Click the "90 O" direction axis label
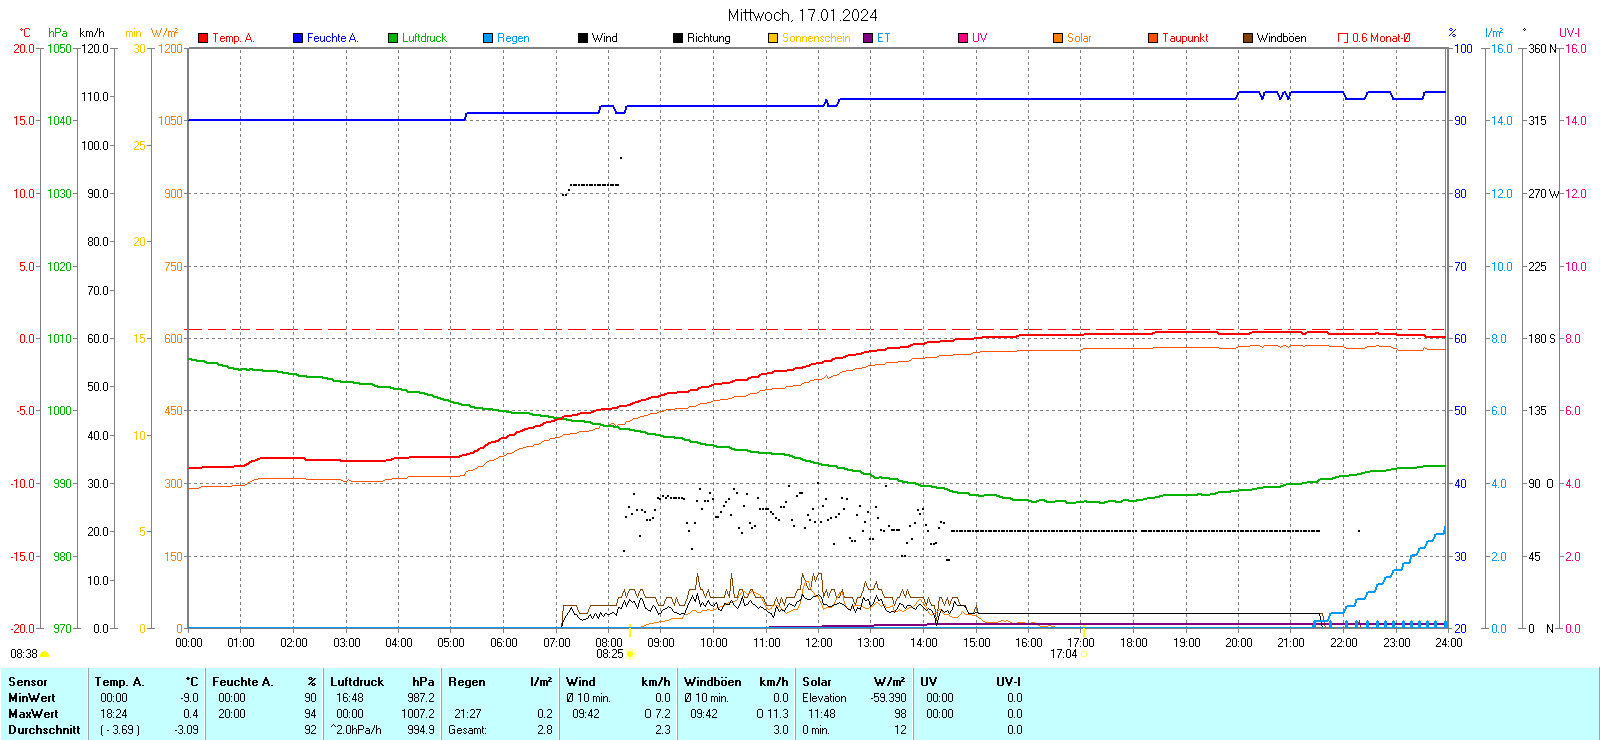Viewport: 1600px width, 740px height. [1541, 484]
